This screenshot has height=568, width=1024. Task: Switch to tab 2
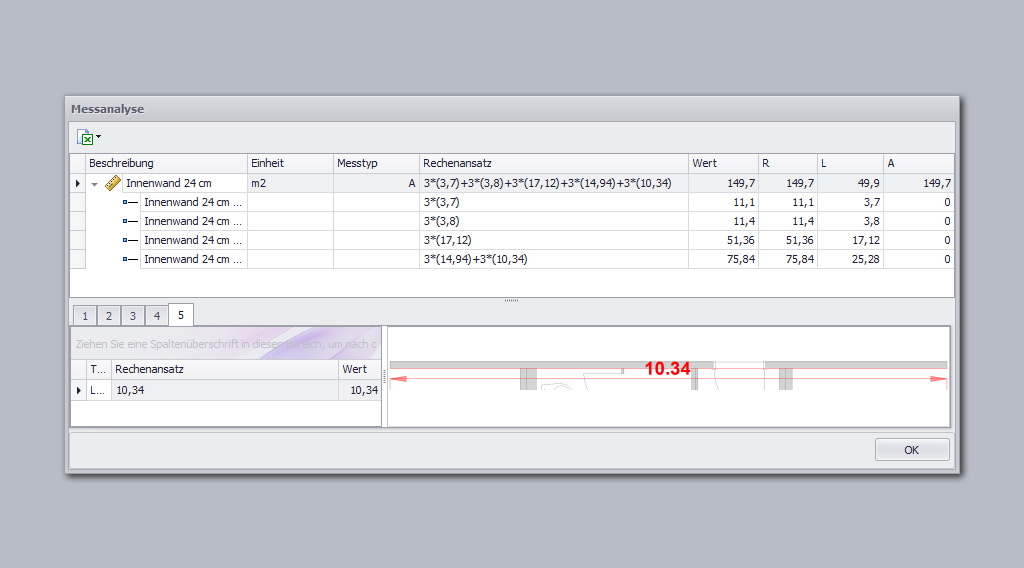109,316
